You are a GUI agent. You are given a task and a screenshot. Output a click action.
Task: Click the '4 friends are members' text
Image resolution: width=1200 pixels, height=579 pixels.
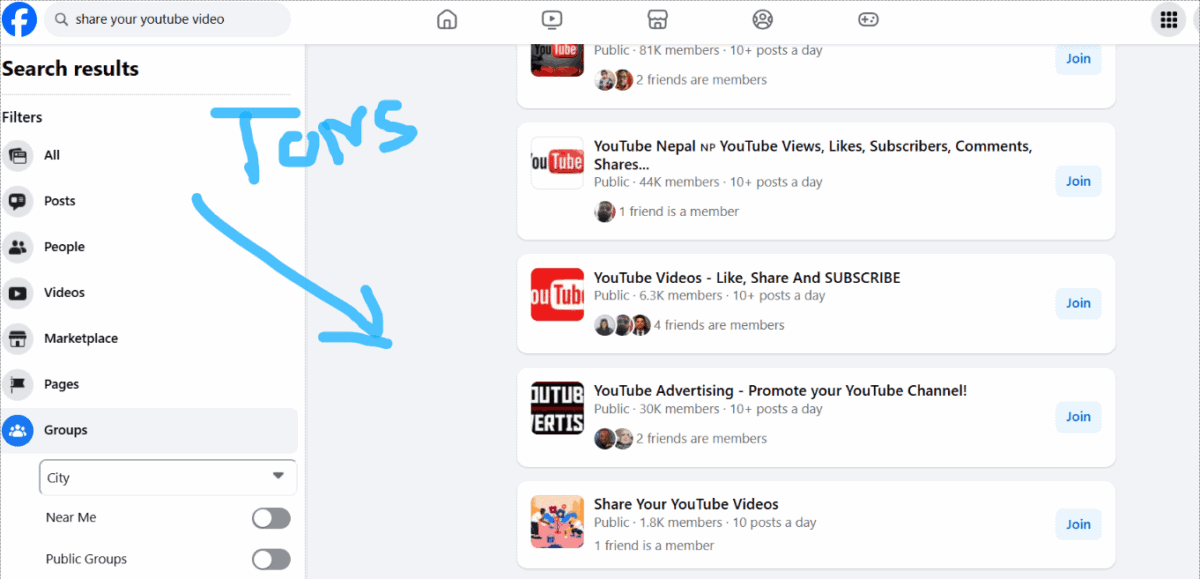click(x=719, y=325)
